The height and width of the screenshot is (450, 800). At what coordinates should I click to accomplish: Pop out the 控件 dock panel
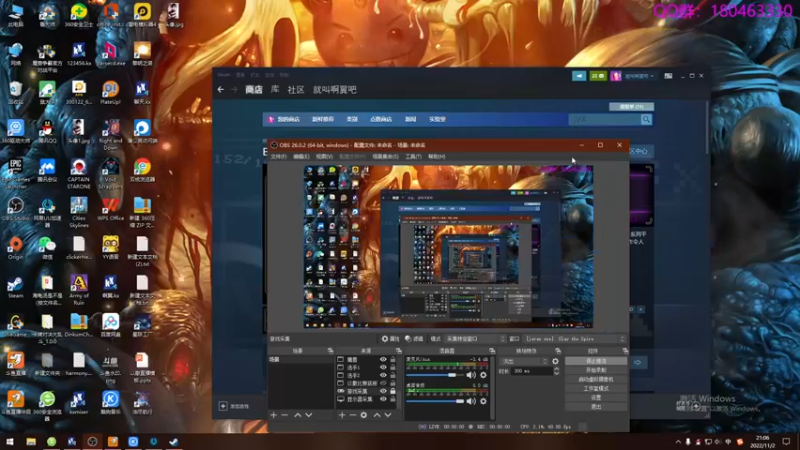625,351
